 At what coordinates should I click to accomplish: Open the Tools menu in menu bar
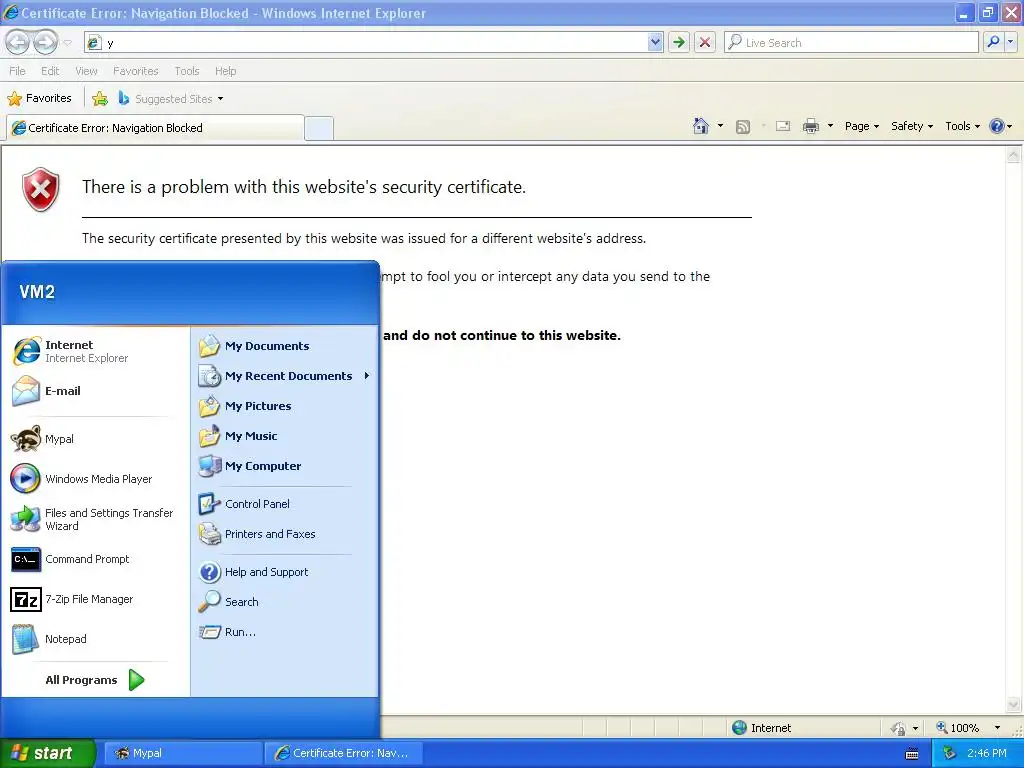(x=187, y=71)
